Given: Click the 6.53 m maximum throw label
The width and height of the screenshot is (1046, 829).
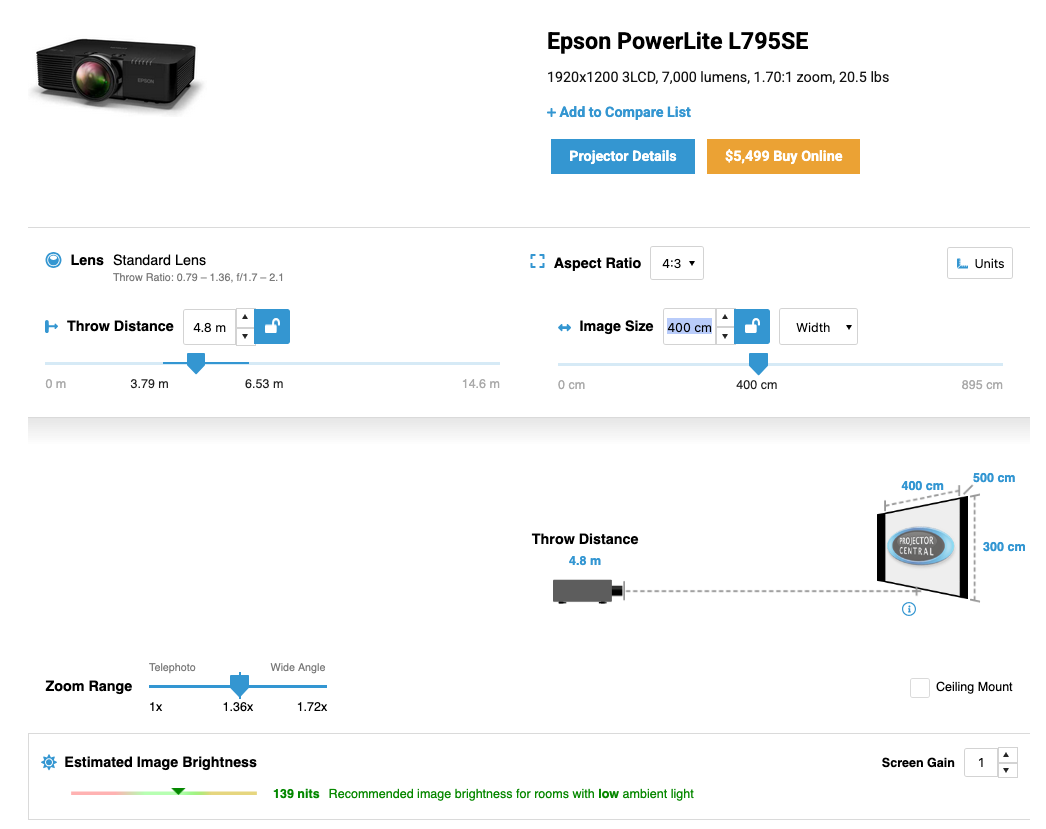Looking at the screenshot, I should pos(264,384).
